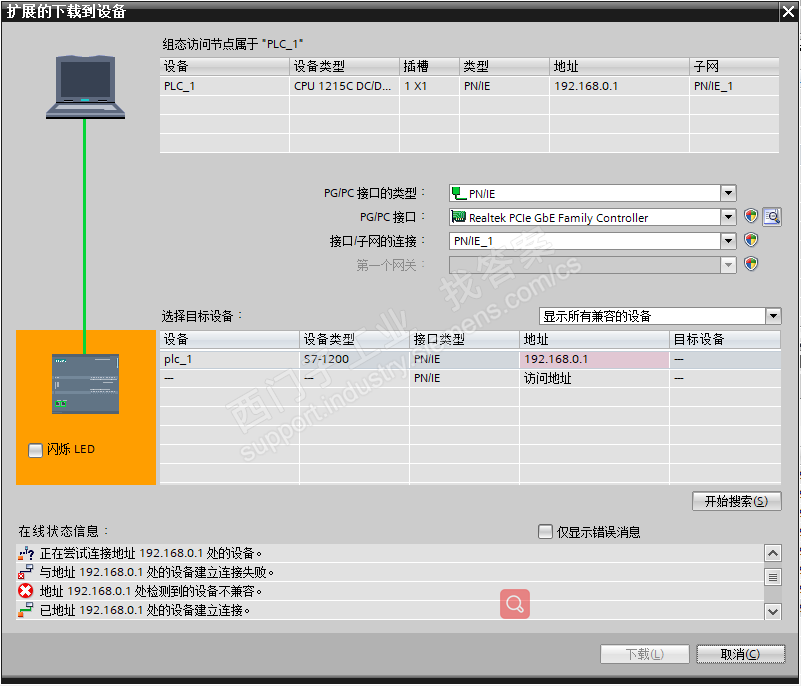
Task: Click the red magnifier overlay icon
Action: (x=514, y=604)
